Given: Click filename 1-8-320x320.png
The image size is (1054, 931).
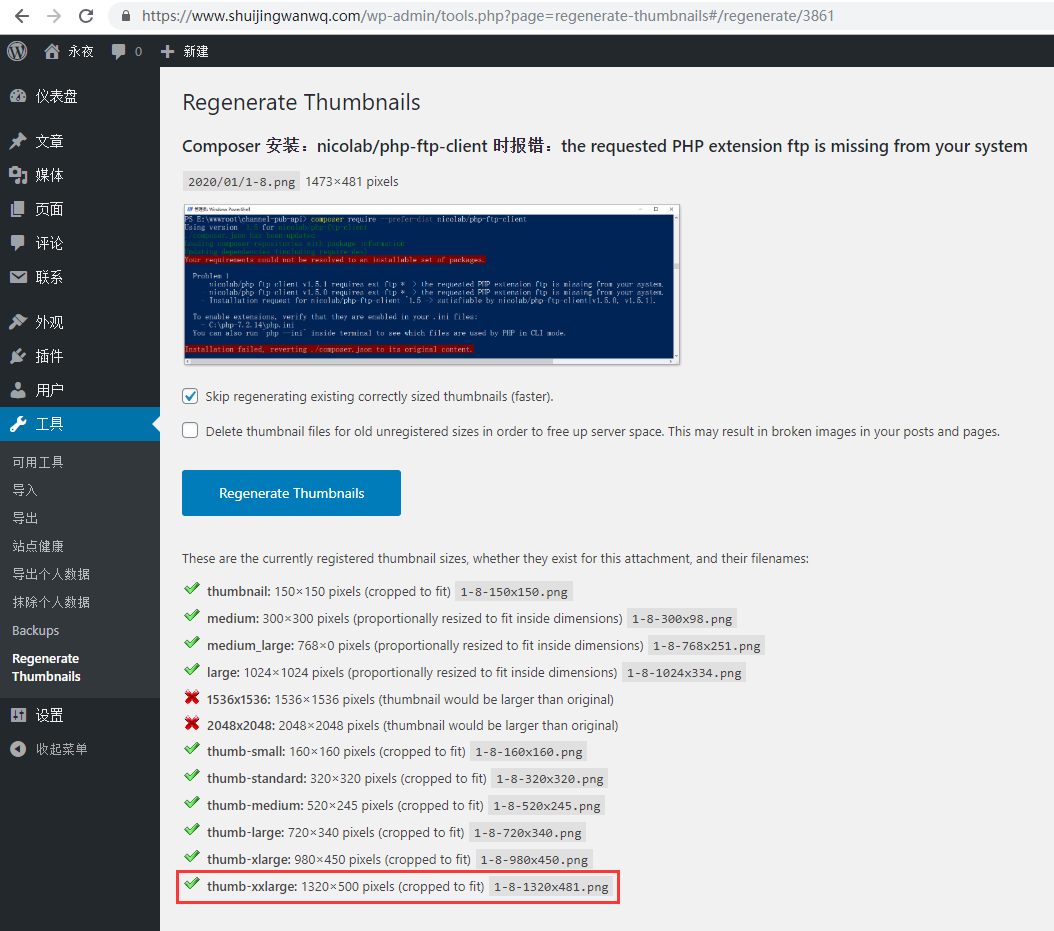Looking at the screenshot, I should coord(549,778).
